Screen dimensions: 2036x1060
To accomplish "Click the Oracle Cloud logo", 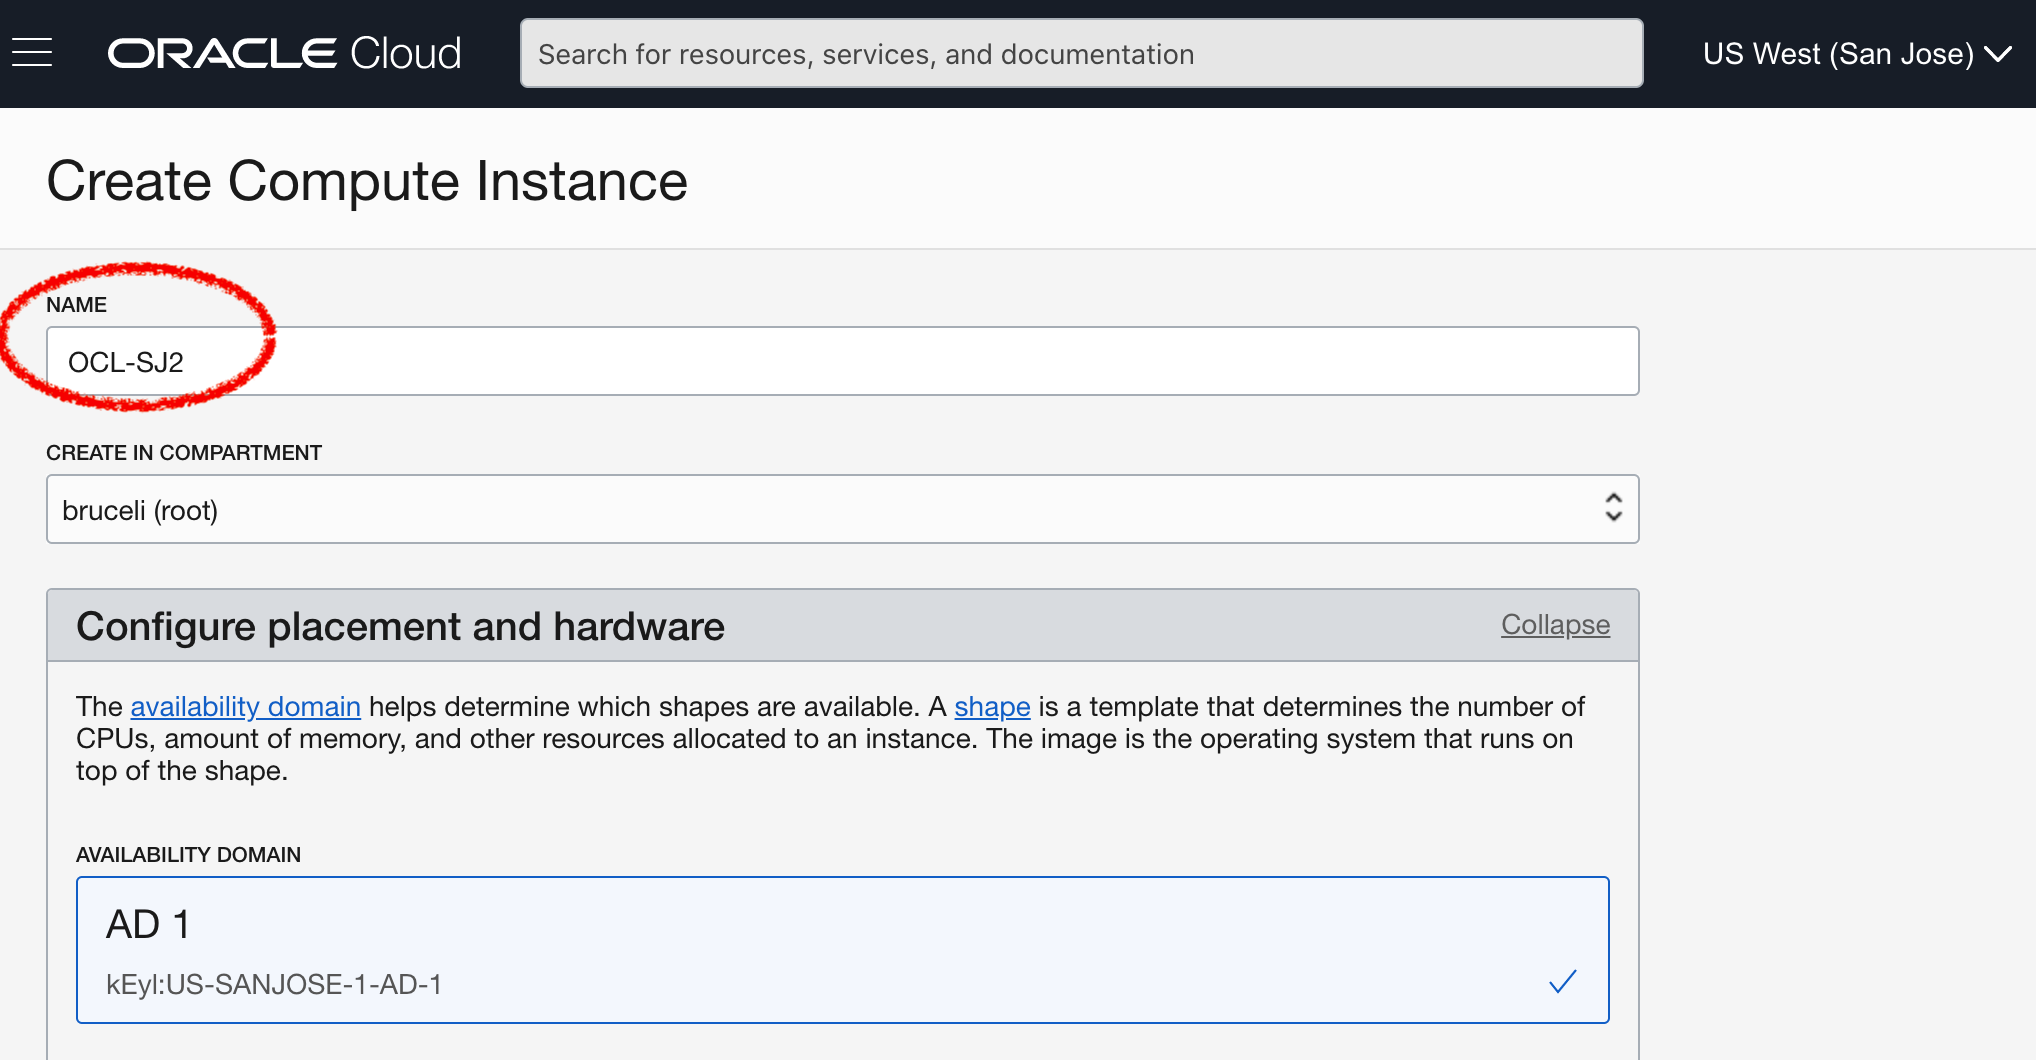I will pyautogui.click(x=285, y=53).
